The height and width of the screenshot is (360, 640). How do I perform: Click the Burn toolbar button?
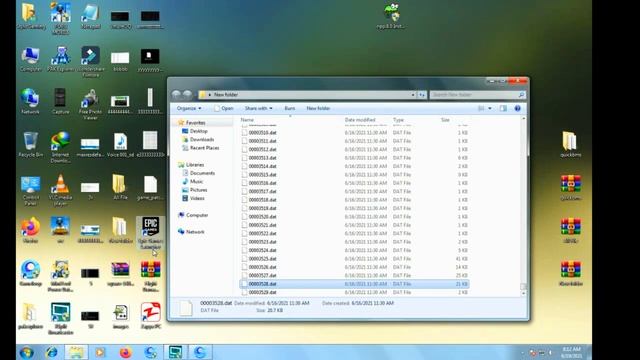pos(290,108)
